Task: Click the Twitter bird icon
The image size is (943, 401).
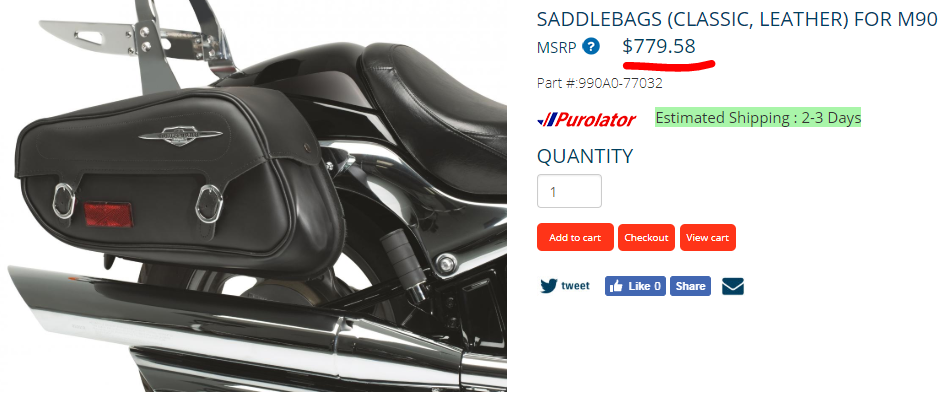Action: click(x=548, y=286)
